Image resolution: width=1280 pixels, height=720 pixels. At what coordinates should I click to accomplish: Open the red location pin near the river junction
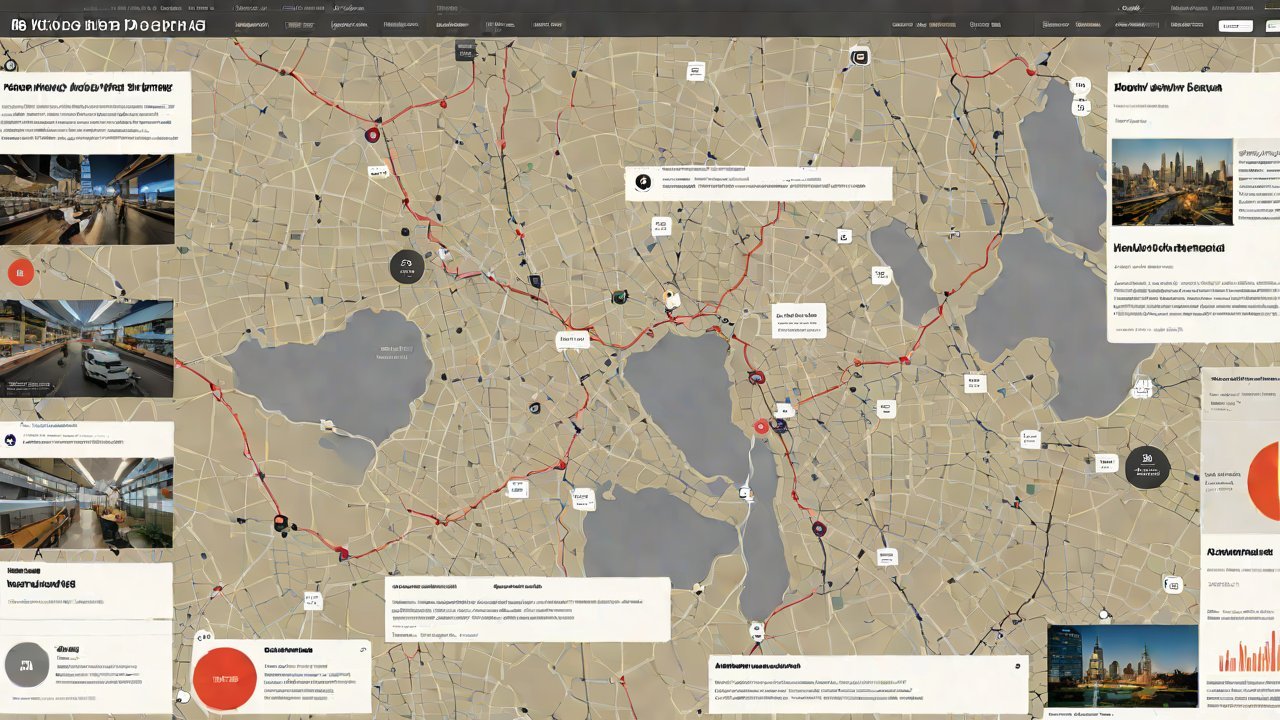(x=761, y=425)
